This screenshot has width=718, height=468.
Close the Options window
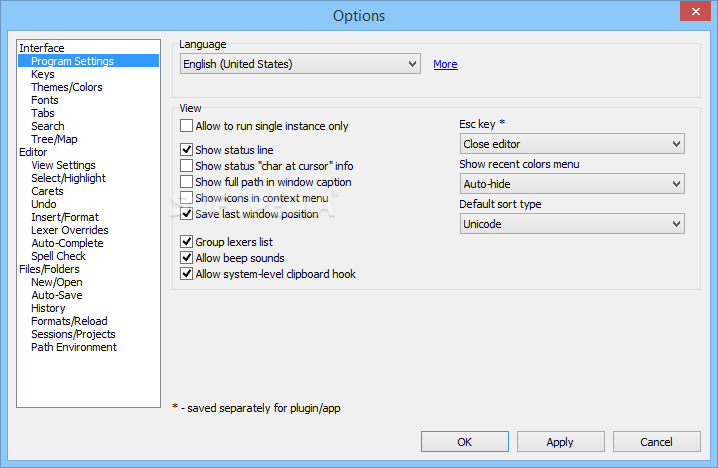(695, 11)
